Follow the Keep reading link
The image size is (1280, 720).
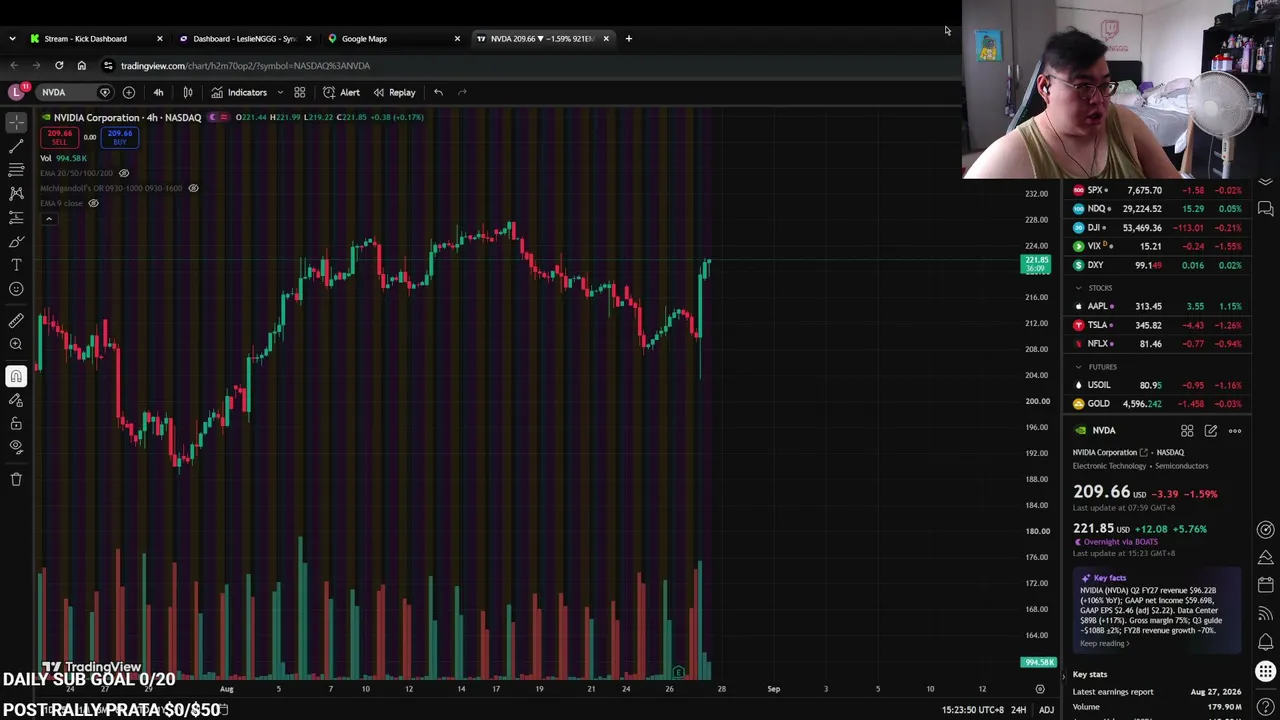pyautogui.click(x=1105, y=644)
